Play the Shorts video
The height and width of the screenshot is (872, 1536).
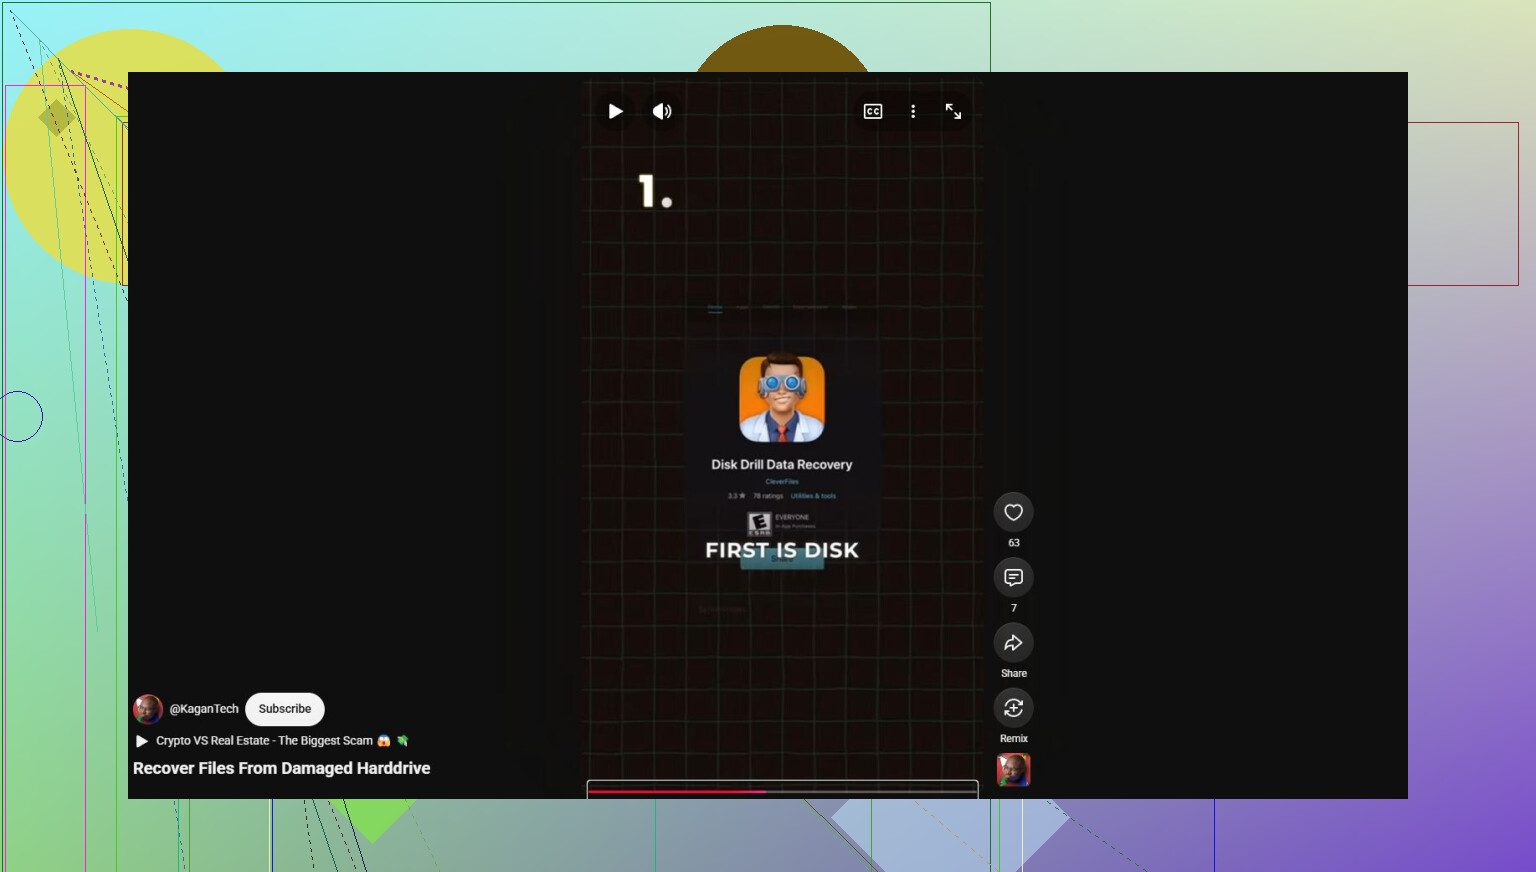[616, 111]
